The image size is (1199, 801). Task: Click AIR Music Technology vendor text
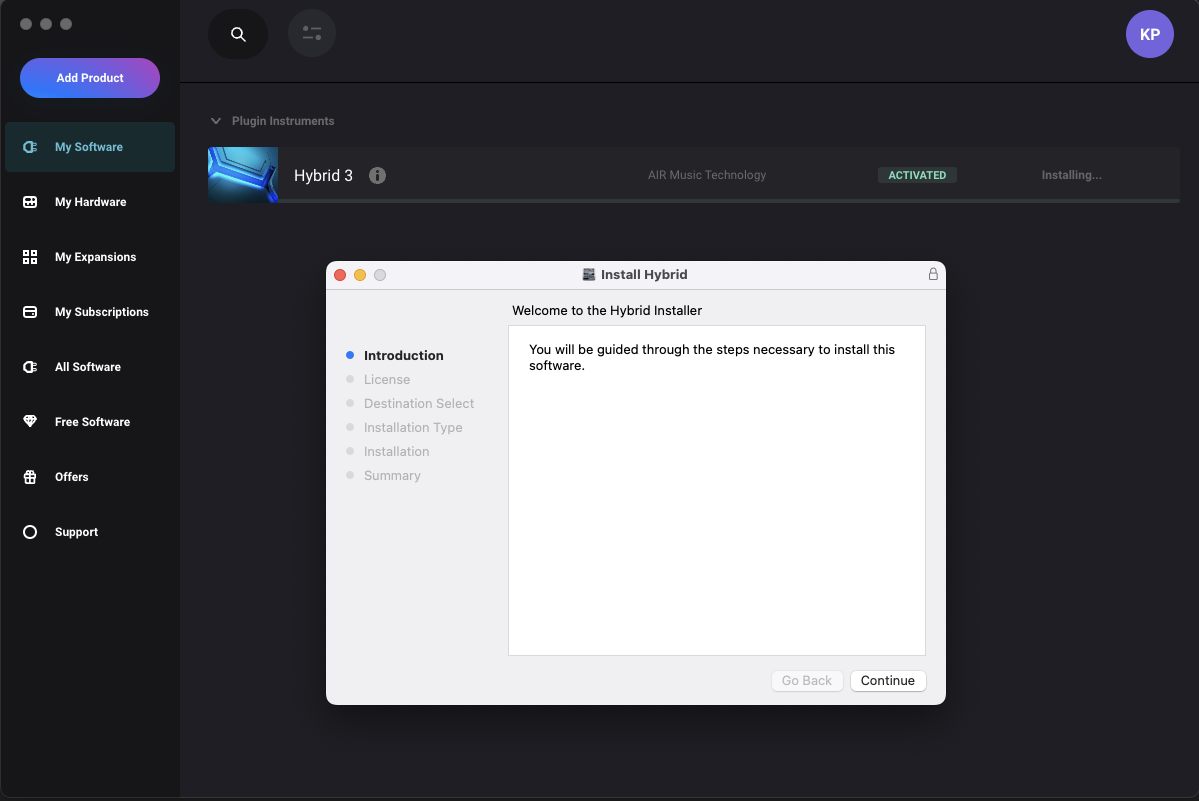click(x=707, y=175)
